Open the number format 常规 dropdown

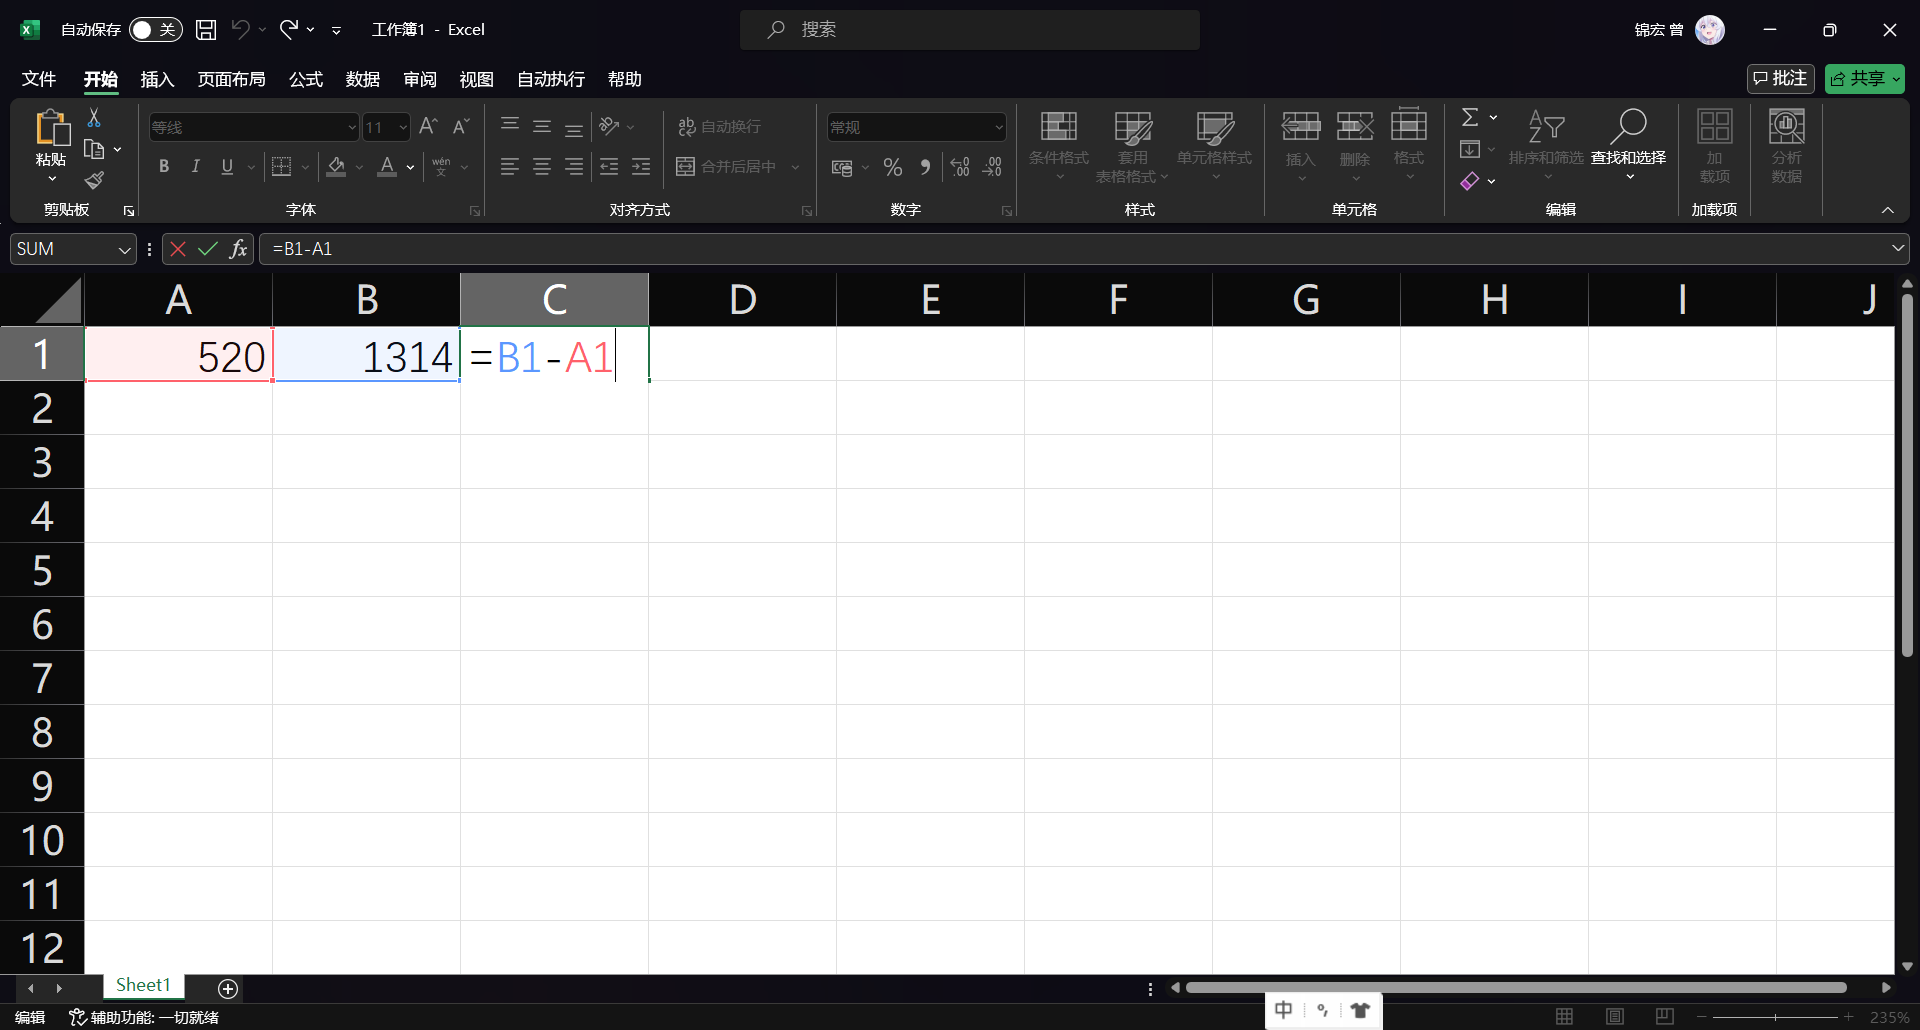[998, 127]
